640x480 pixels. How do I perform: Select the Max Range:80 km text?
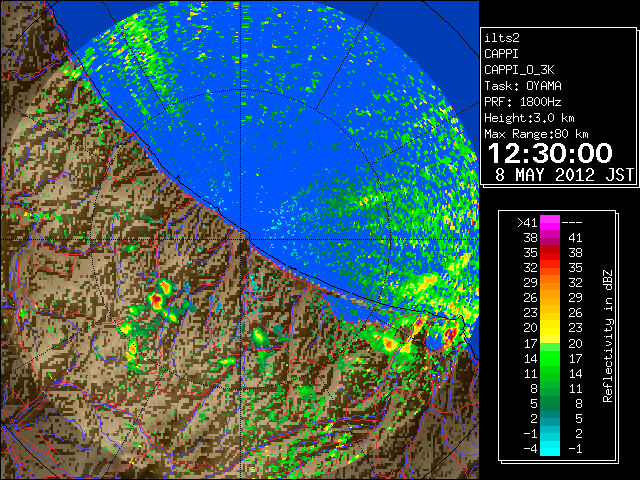[536, 134]
